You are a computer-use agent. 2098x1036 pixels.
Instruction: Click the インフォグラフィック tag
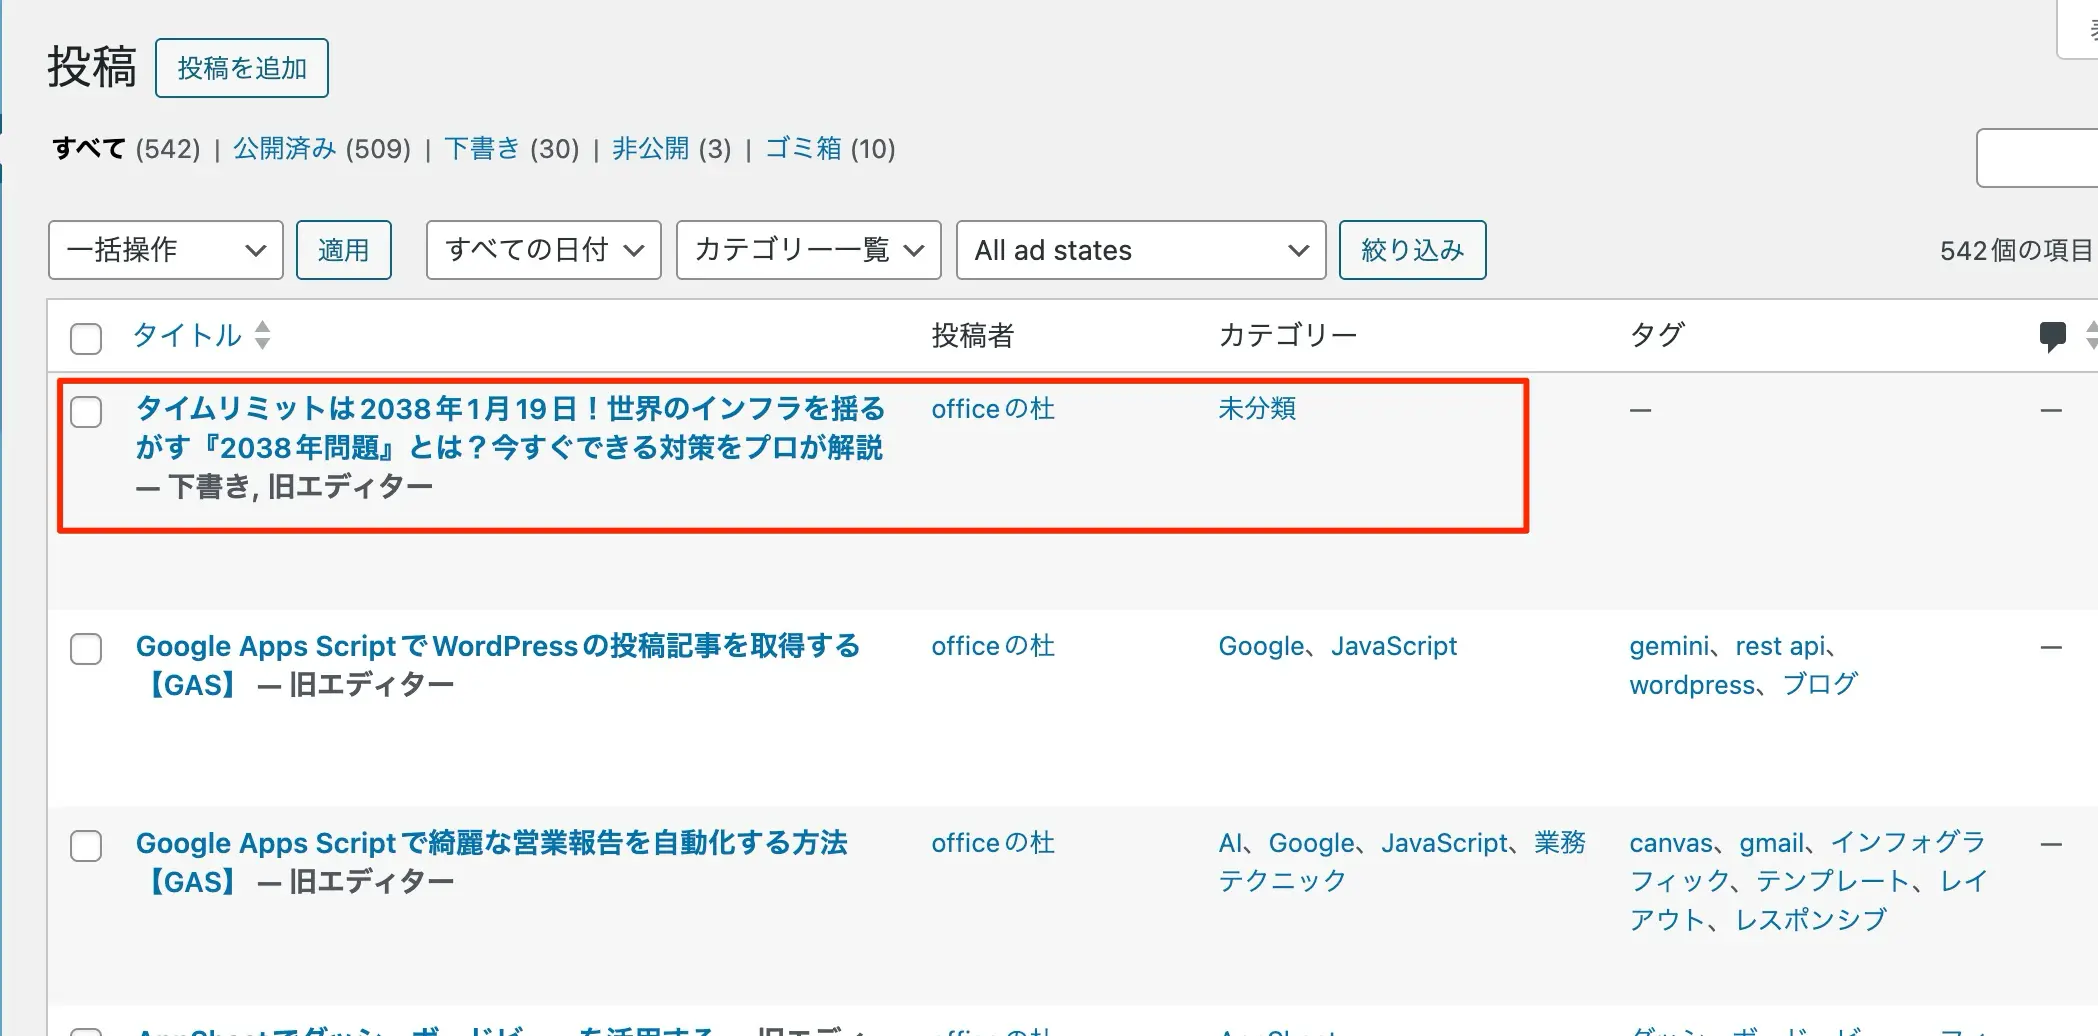point(1808,862)
